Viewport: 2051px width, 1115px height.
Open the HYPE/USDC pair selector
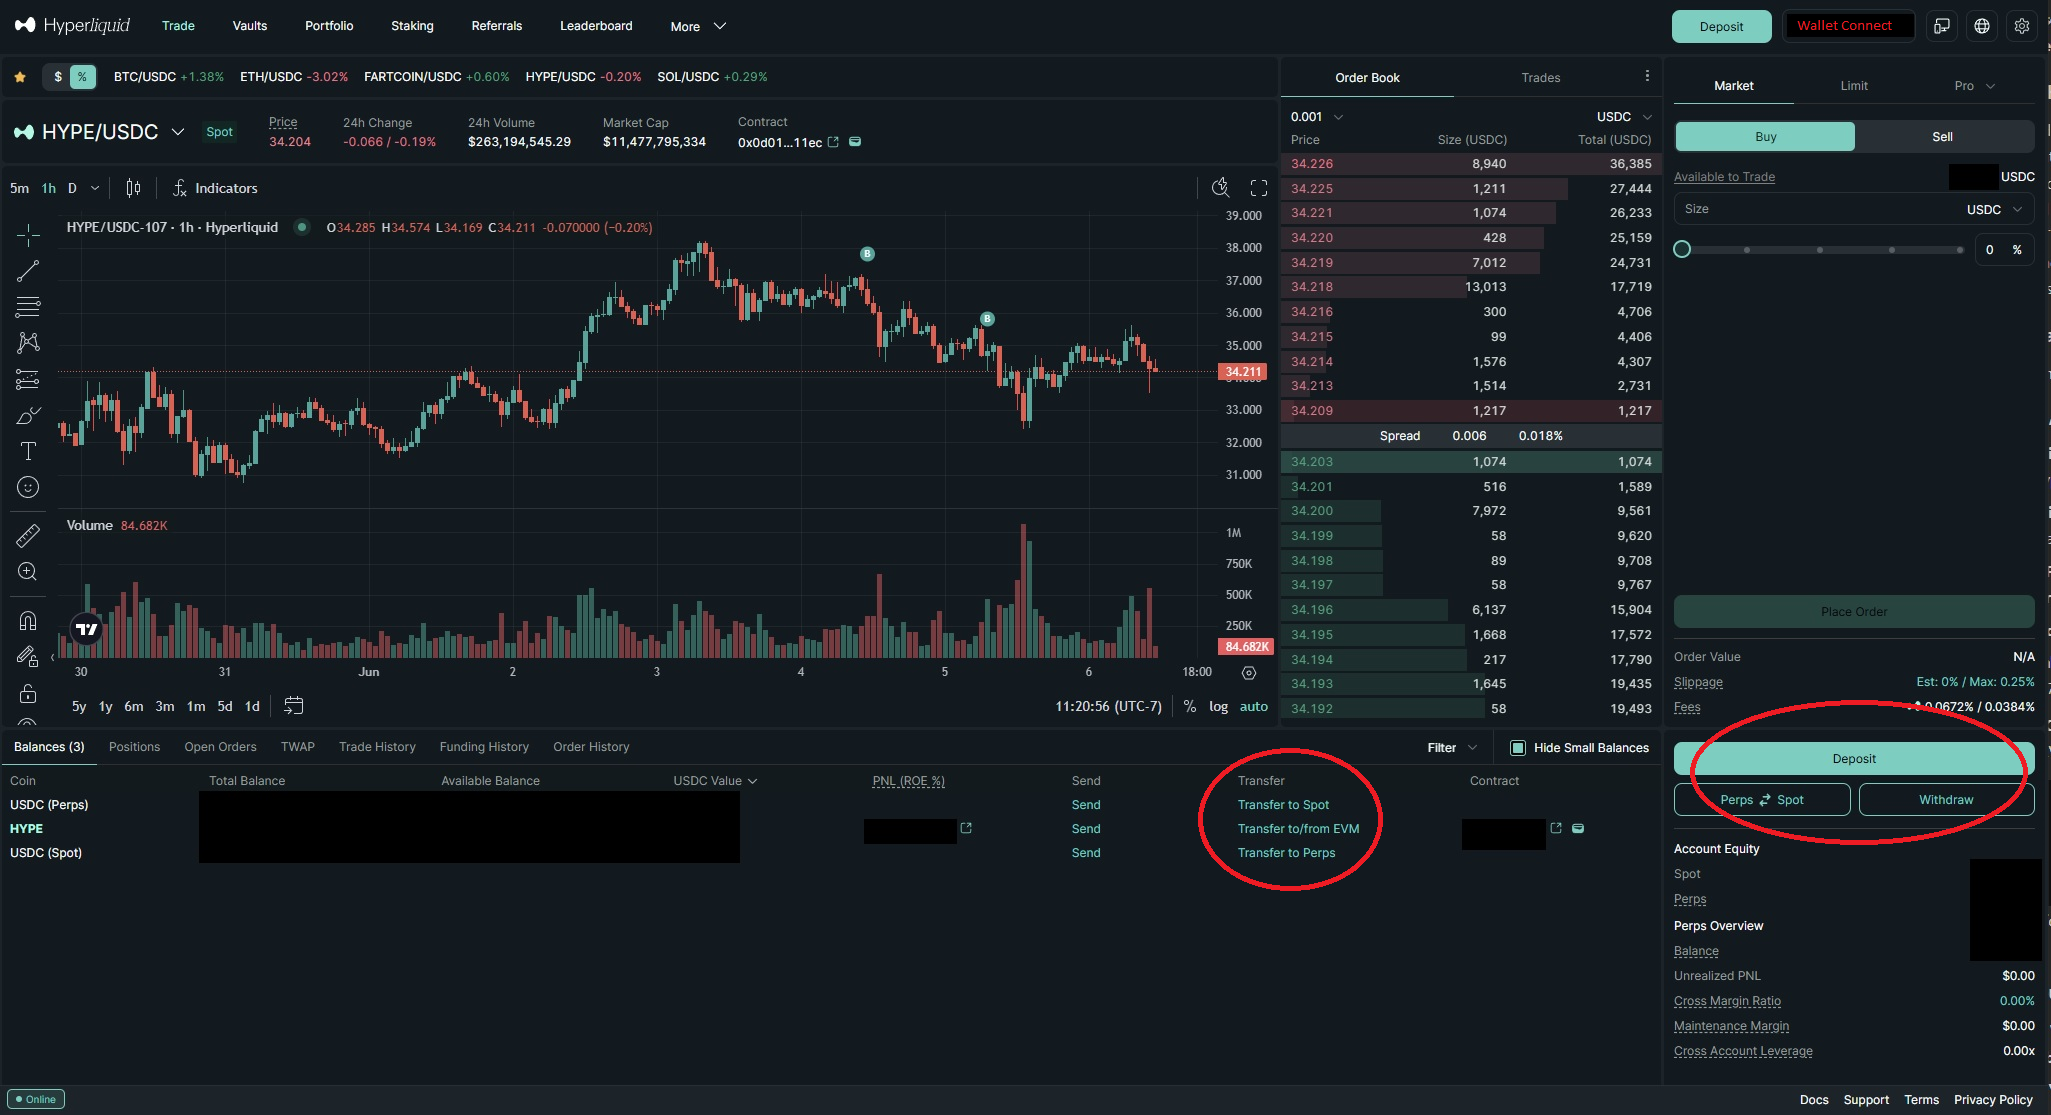(99, 132)
